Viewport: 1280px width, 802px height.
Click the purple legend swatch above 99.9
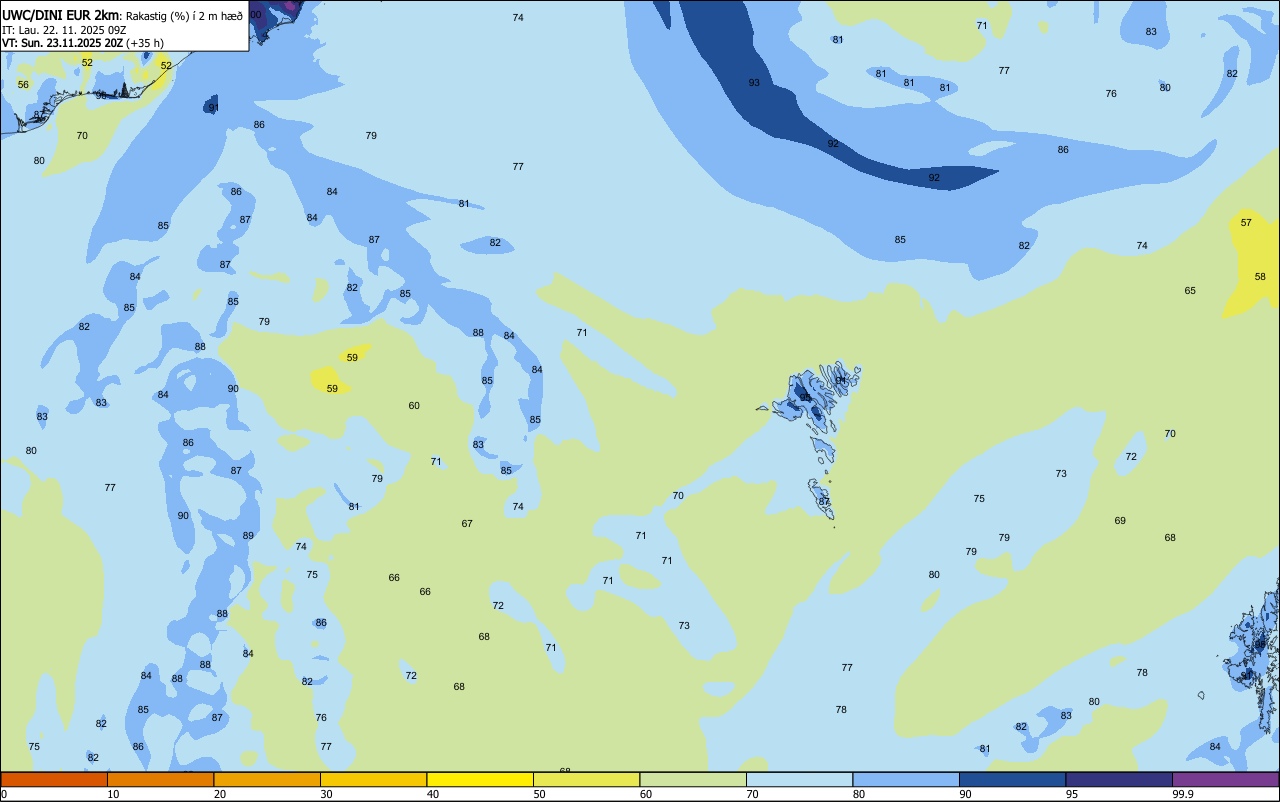click(1225, 779)
